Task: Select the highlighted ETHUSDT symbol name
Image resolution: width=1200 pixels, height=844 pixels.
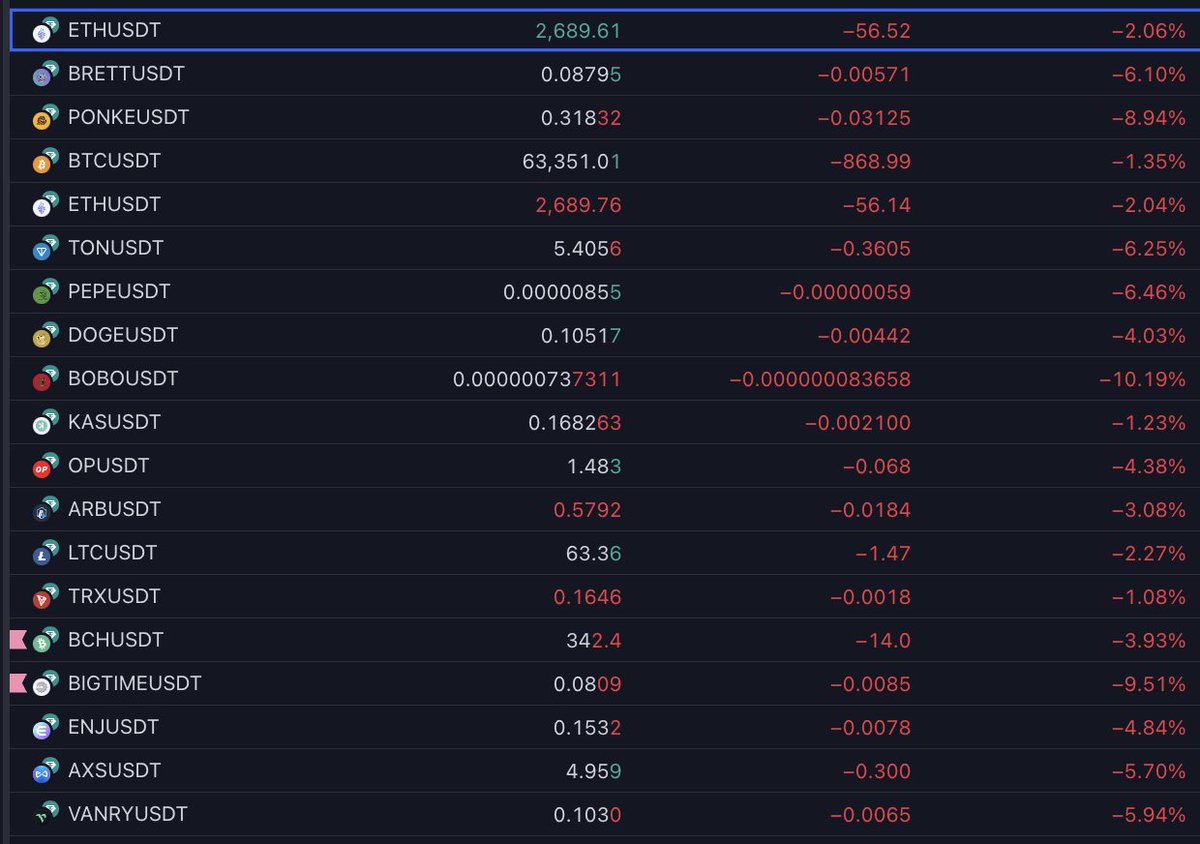Action: 114,31
